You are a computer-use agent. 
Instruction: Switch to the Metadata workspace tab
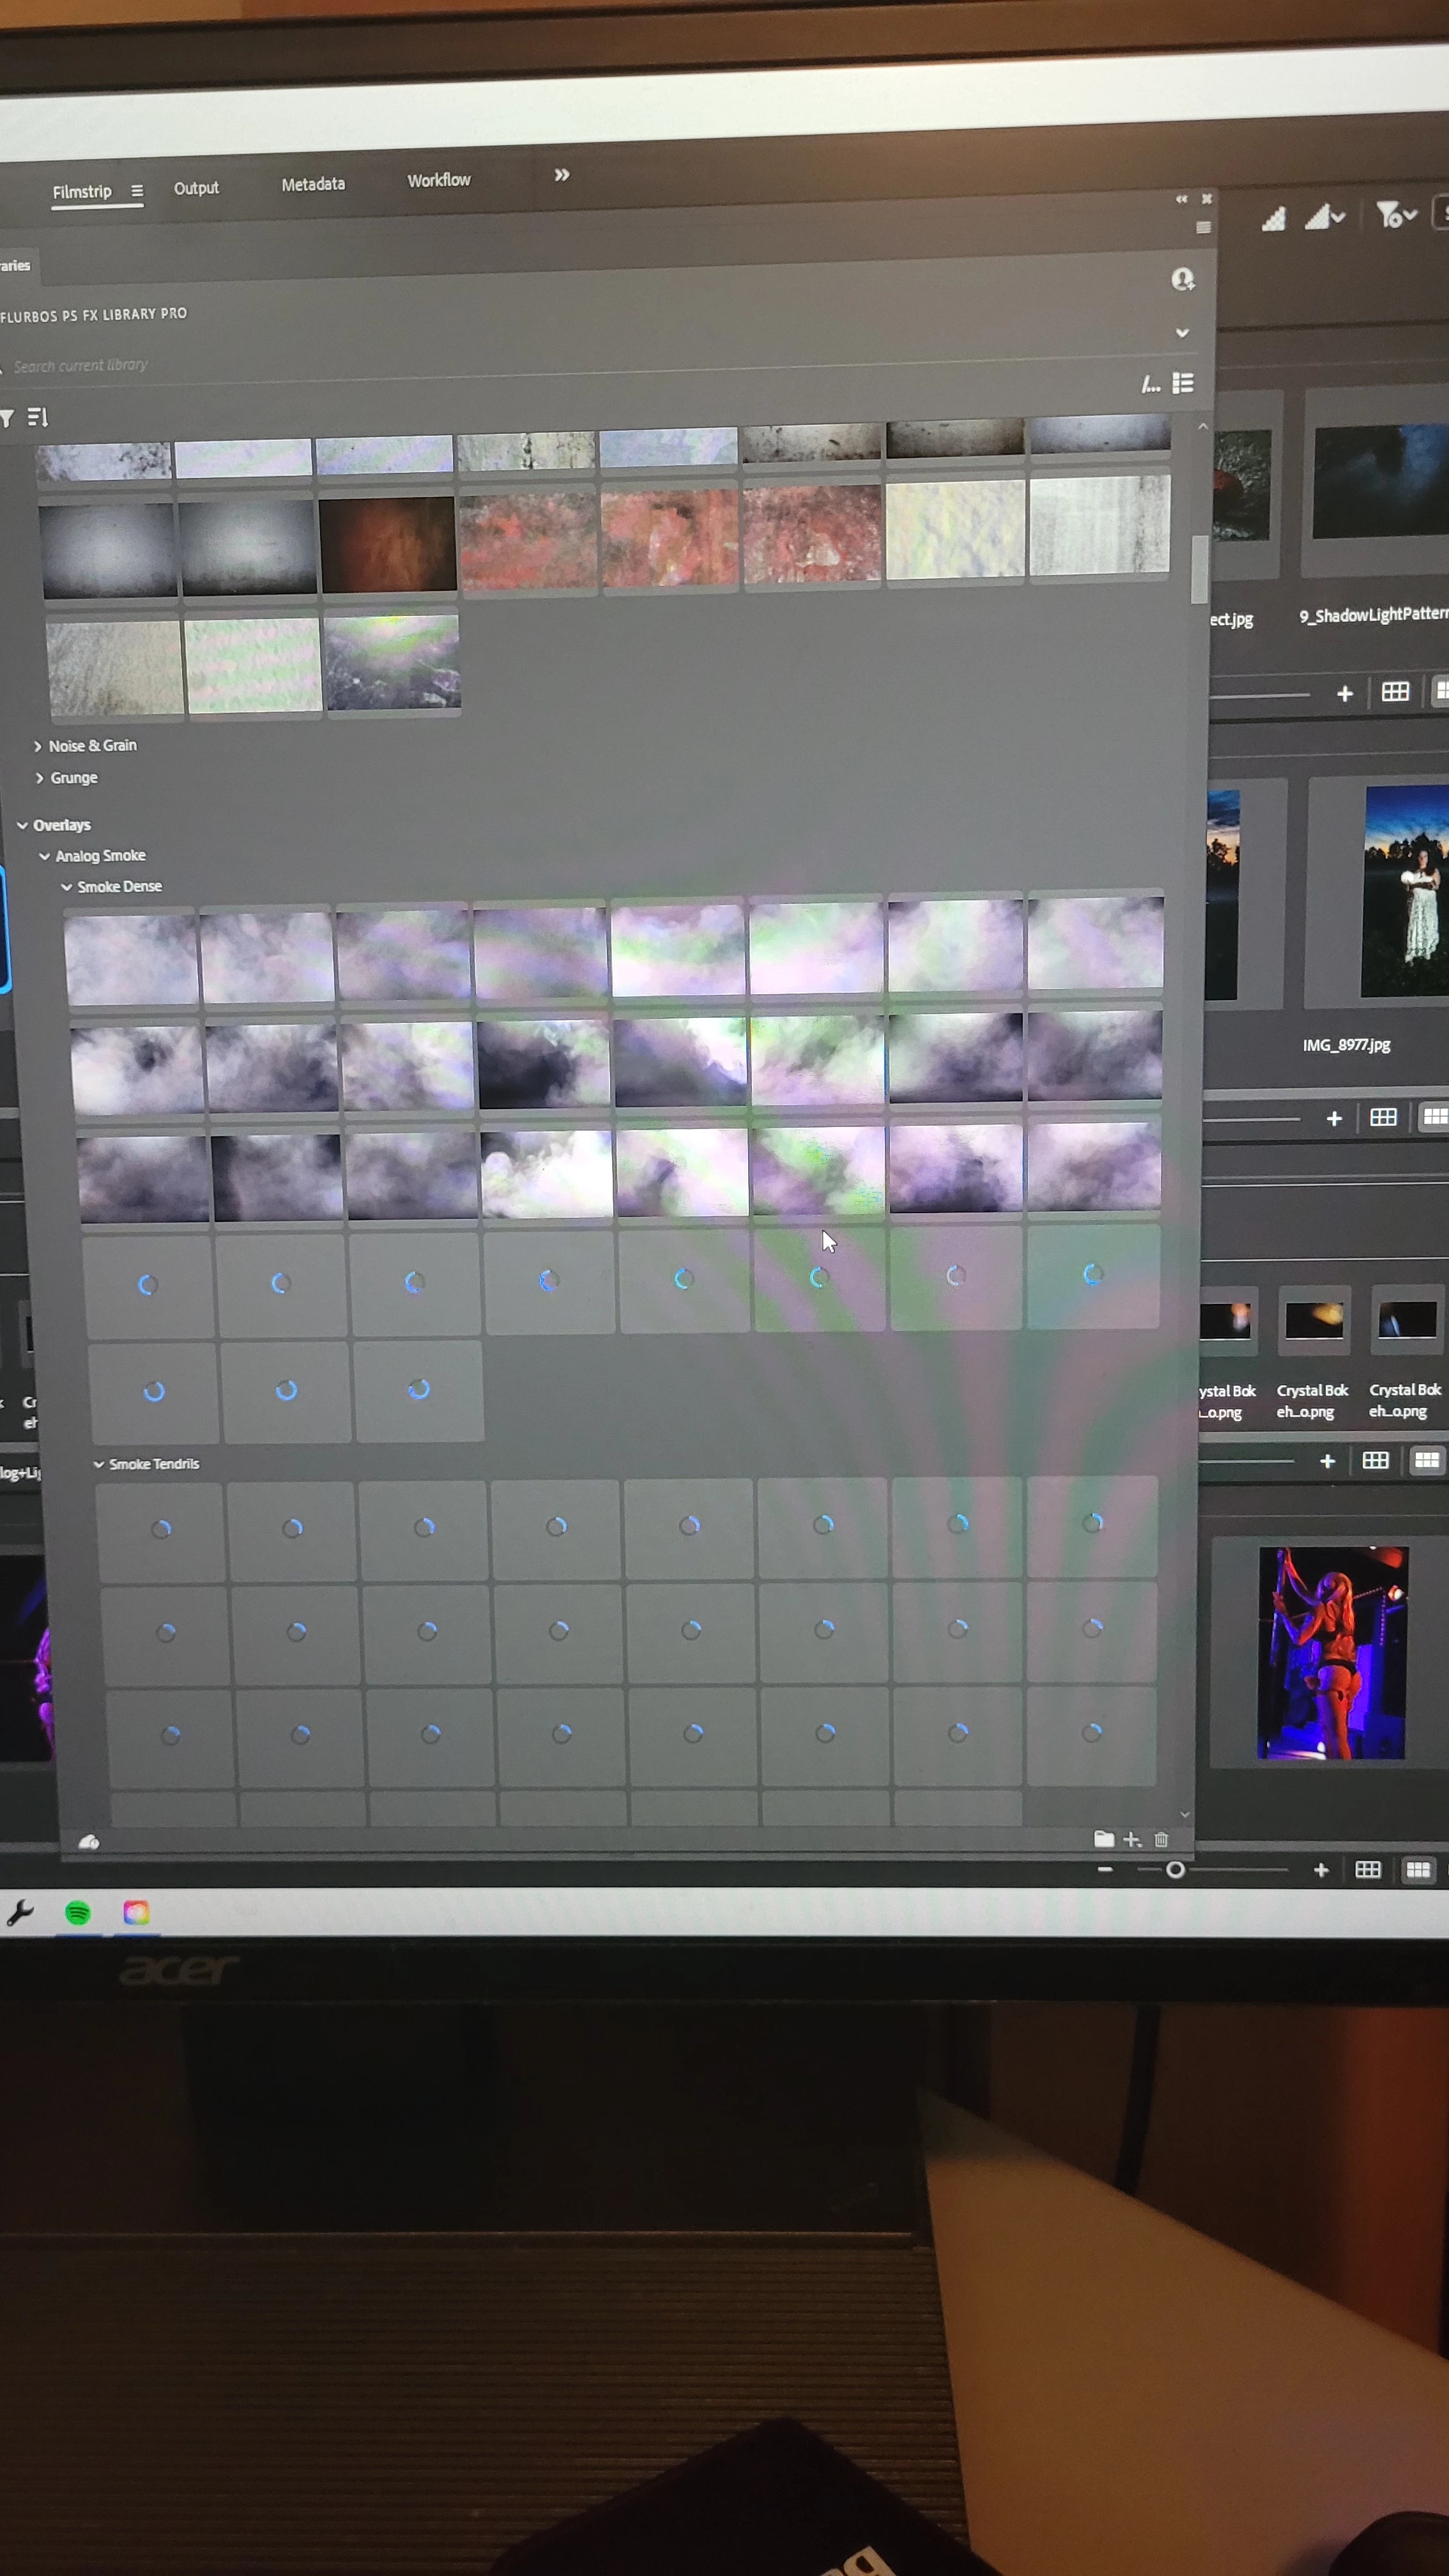click(313, 184)
